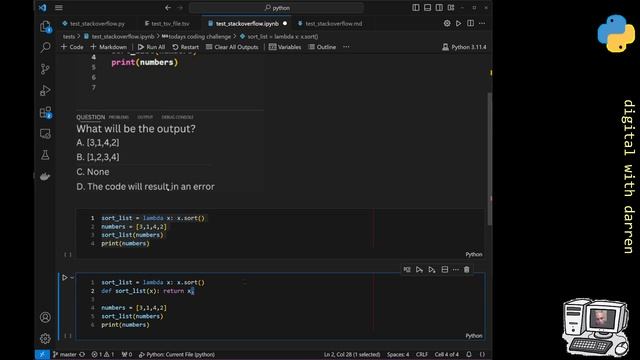Open the Testing flask view
640x360 pixels.
45,155
